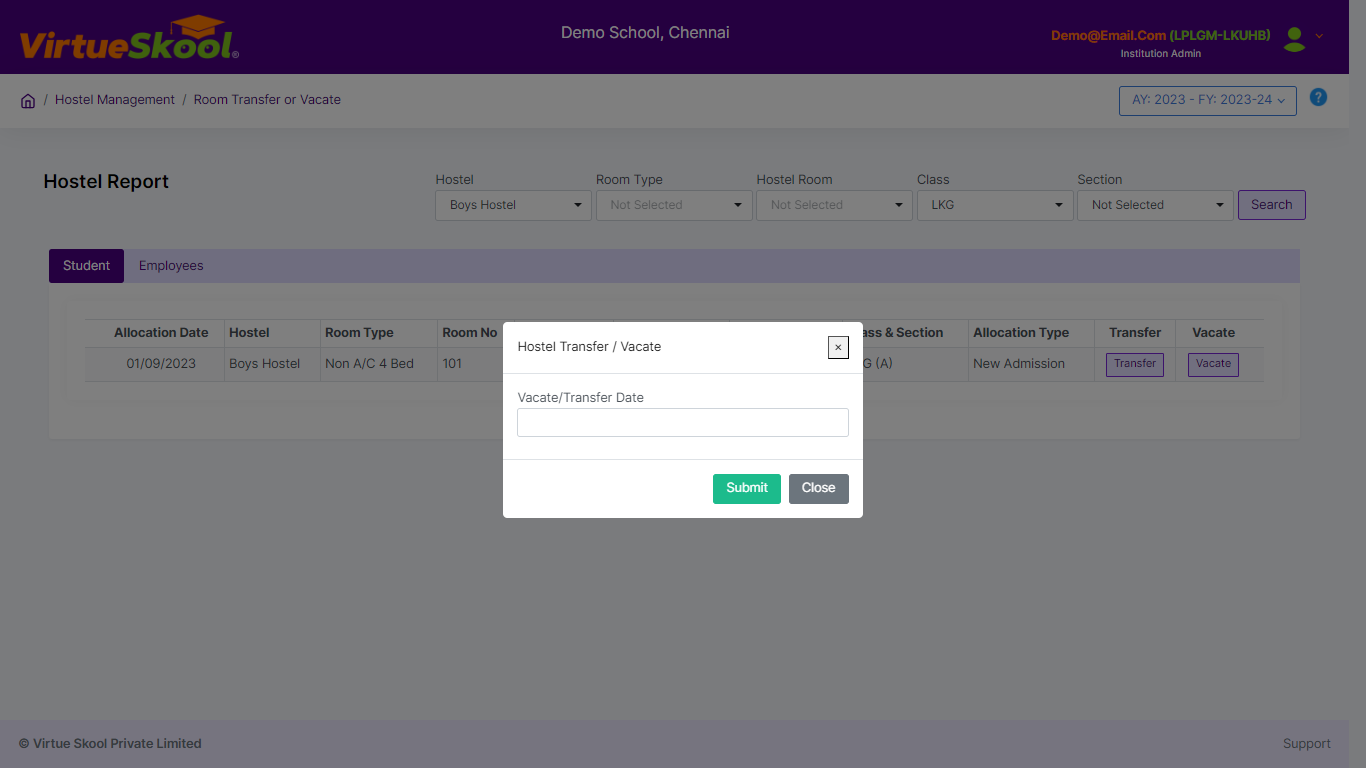Open the AY: 2023 - FY: 2023-24 selector
Viewport: 1366px width, 768px height.
click(x=1207, y=100)
